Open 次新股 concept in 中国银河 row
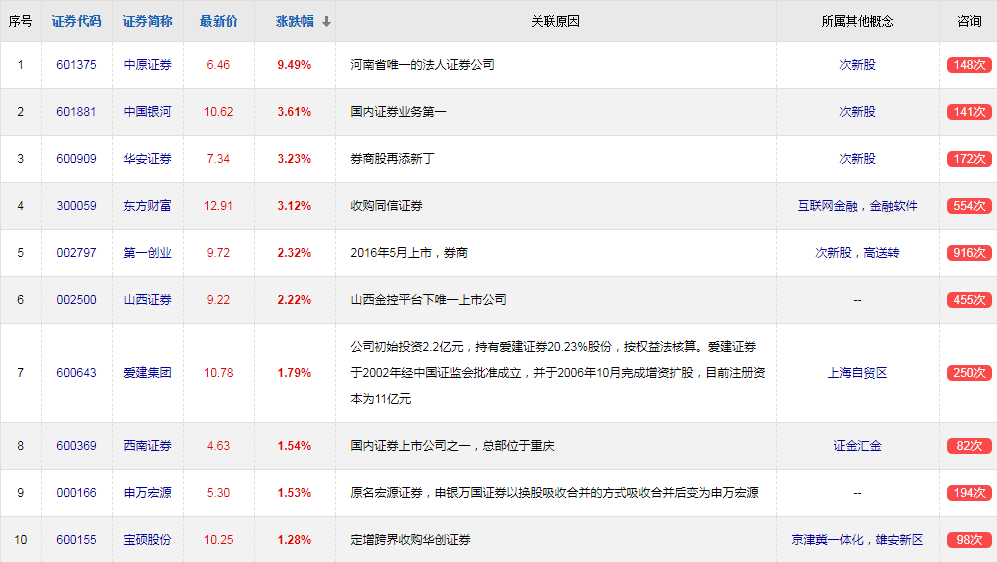997x562 pixels. [857, 112]
